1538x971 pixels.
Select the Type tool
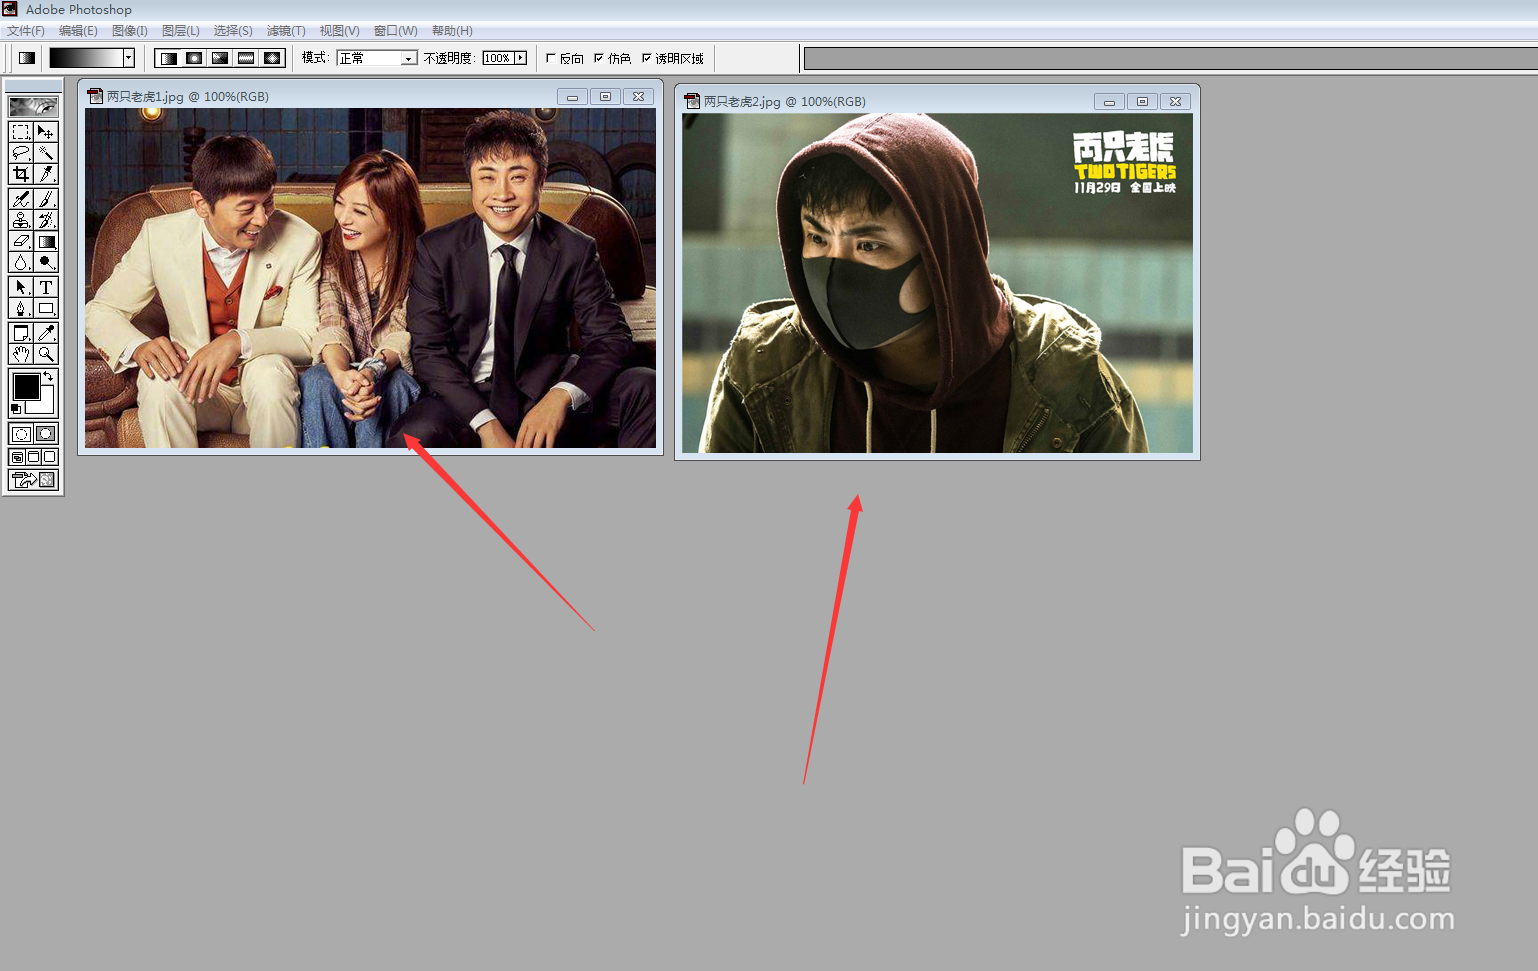(x=46, y=287)
